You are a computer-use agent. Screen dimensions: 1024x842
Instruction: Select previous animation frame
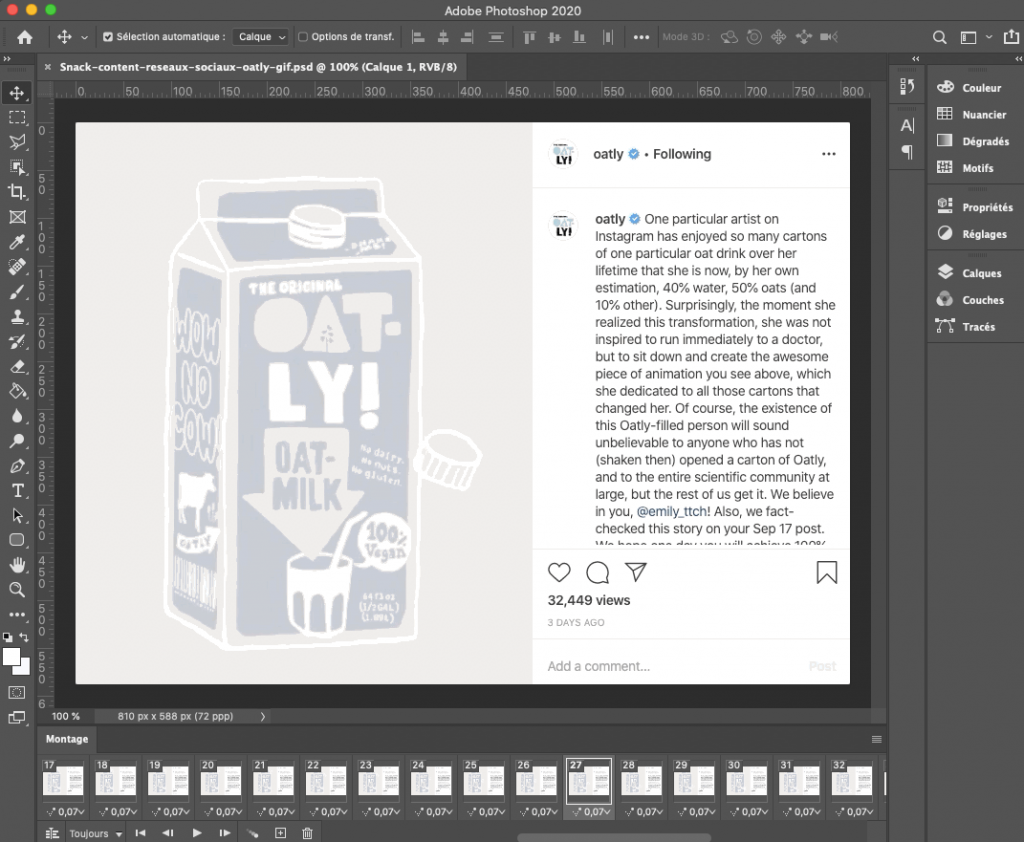168,833
